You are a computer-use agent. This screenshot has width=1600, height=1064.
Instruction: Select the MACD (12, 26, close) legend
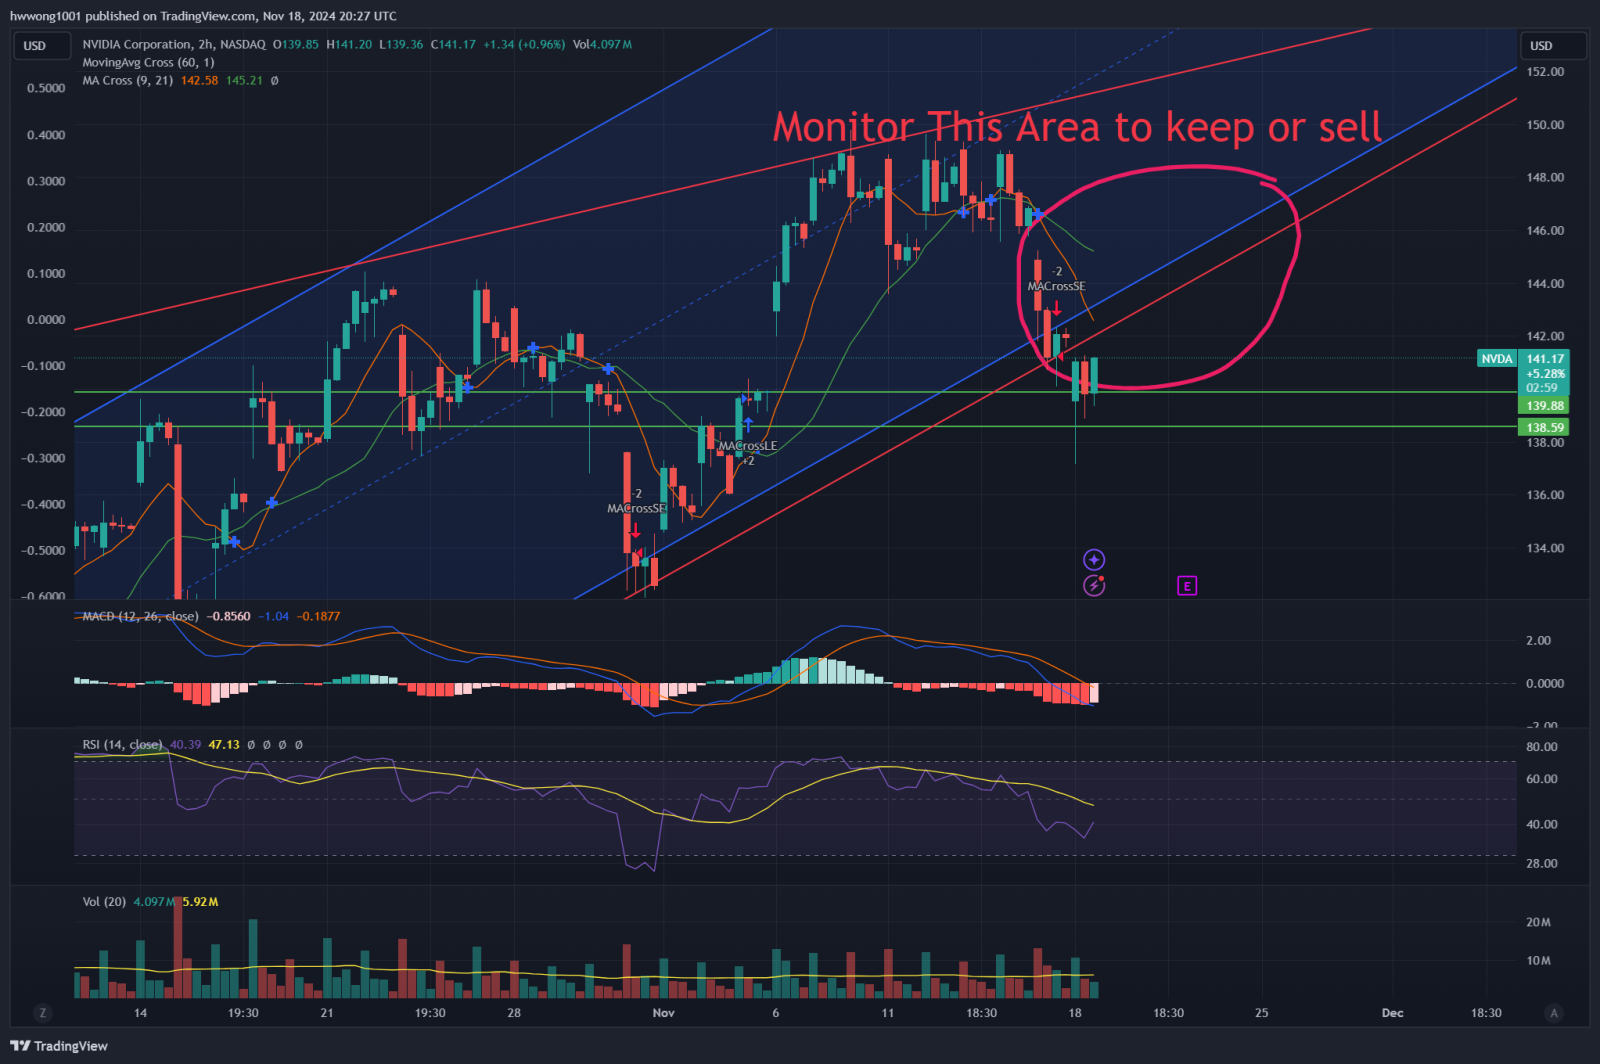(x=140, y=616)
